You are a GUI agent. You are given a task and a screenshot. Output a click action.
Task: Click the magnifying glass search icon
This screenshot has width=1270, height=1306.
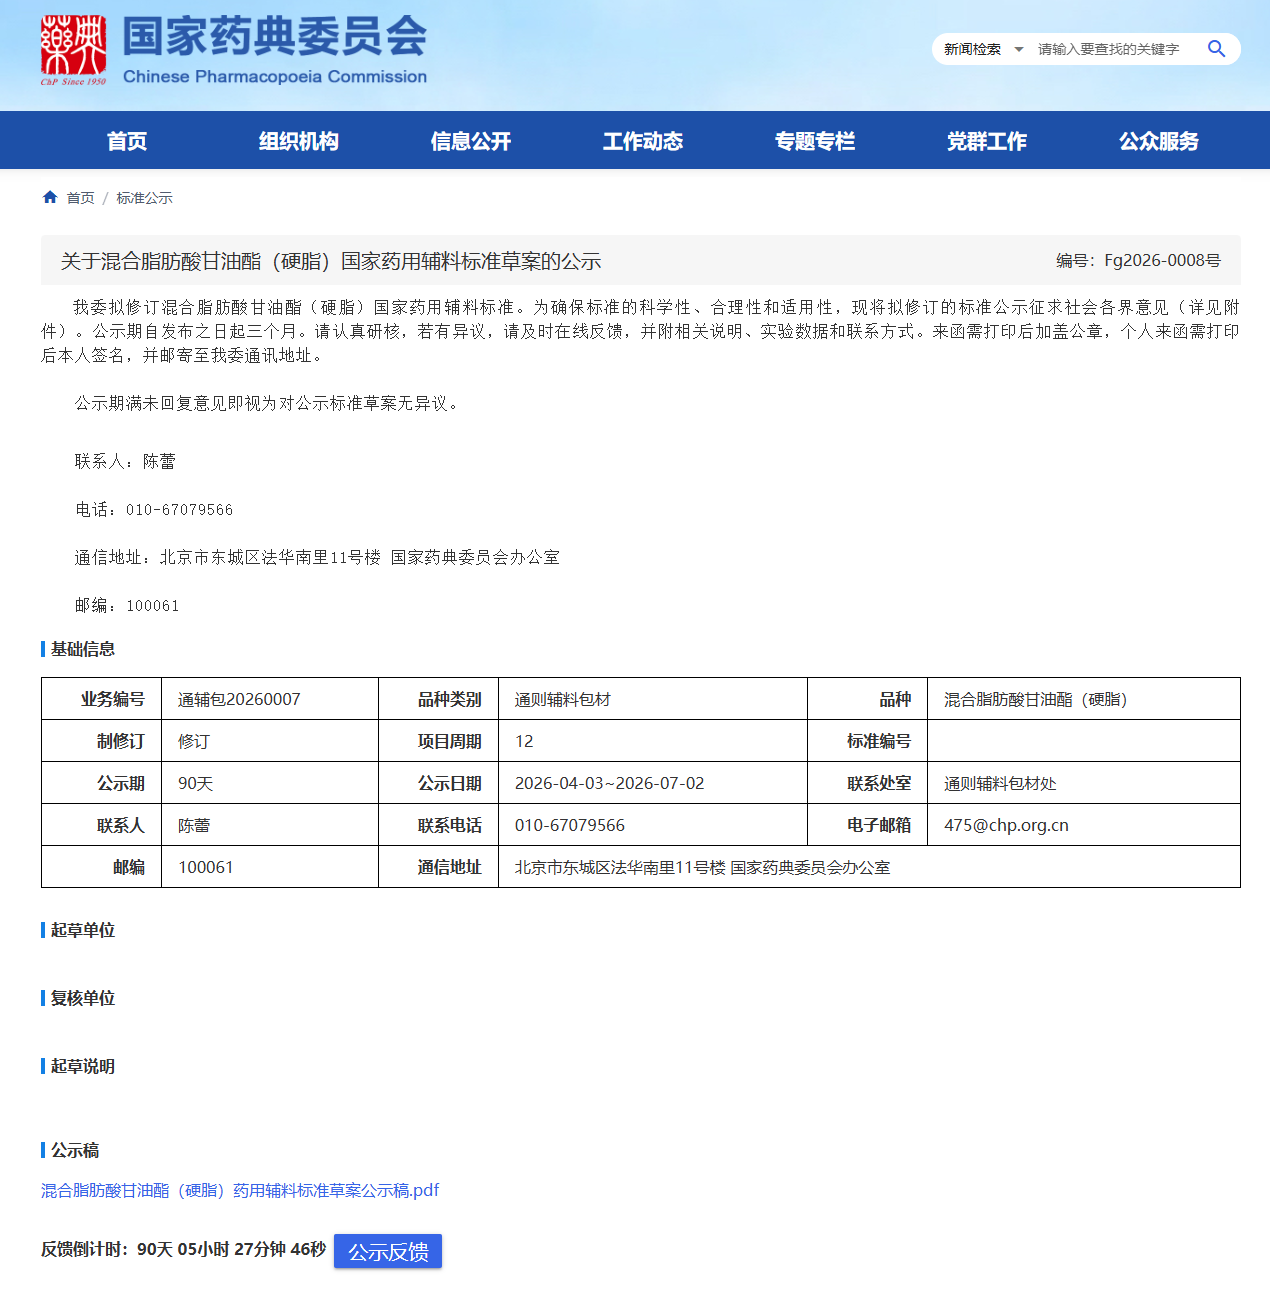point(1216,49)
